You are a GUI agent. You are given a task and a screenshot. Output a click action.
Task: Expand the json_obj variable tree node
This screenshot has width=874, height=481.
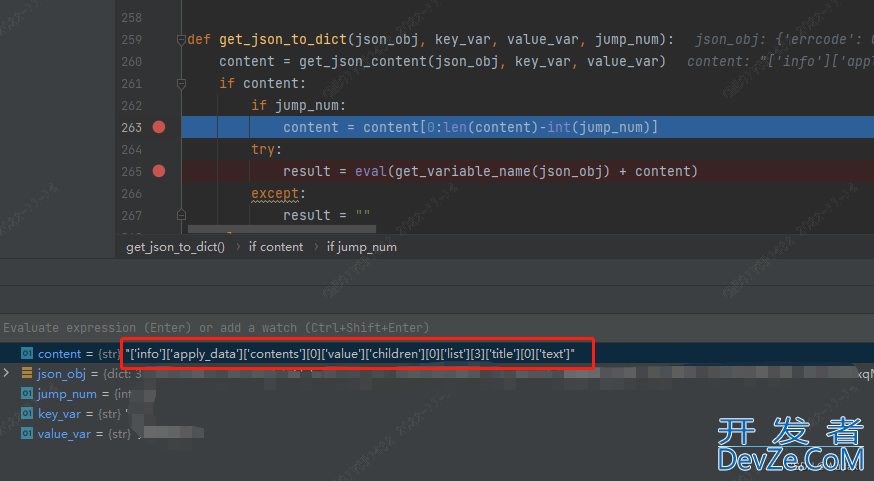(x=8, y=373)
